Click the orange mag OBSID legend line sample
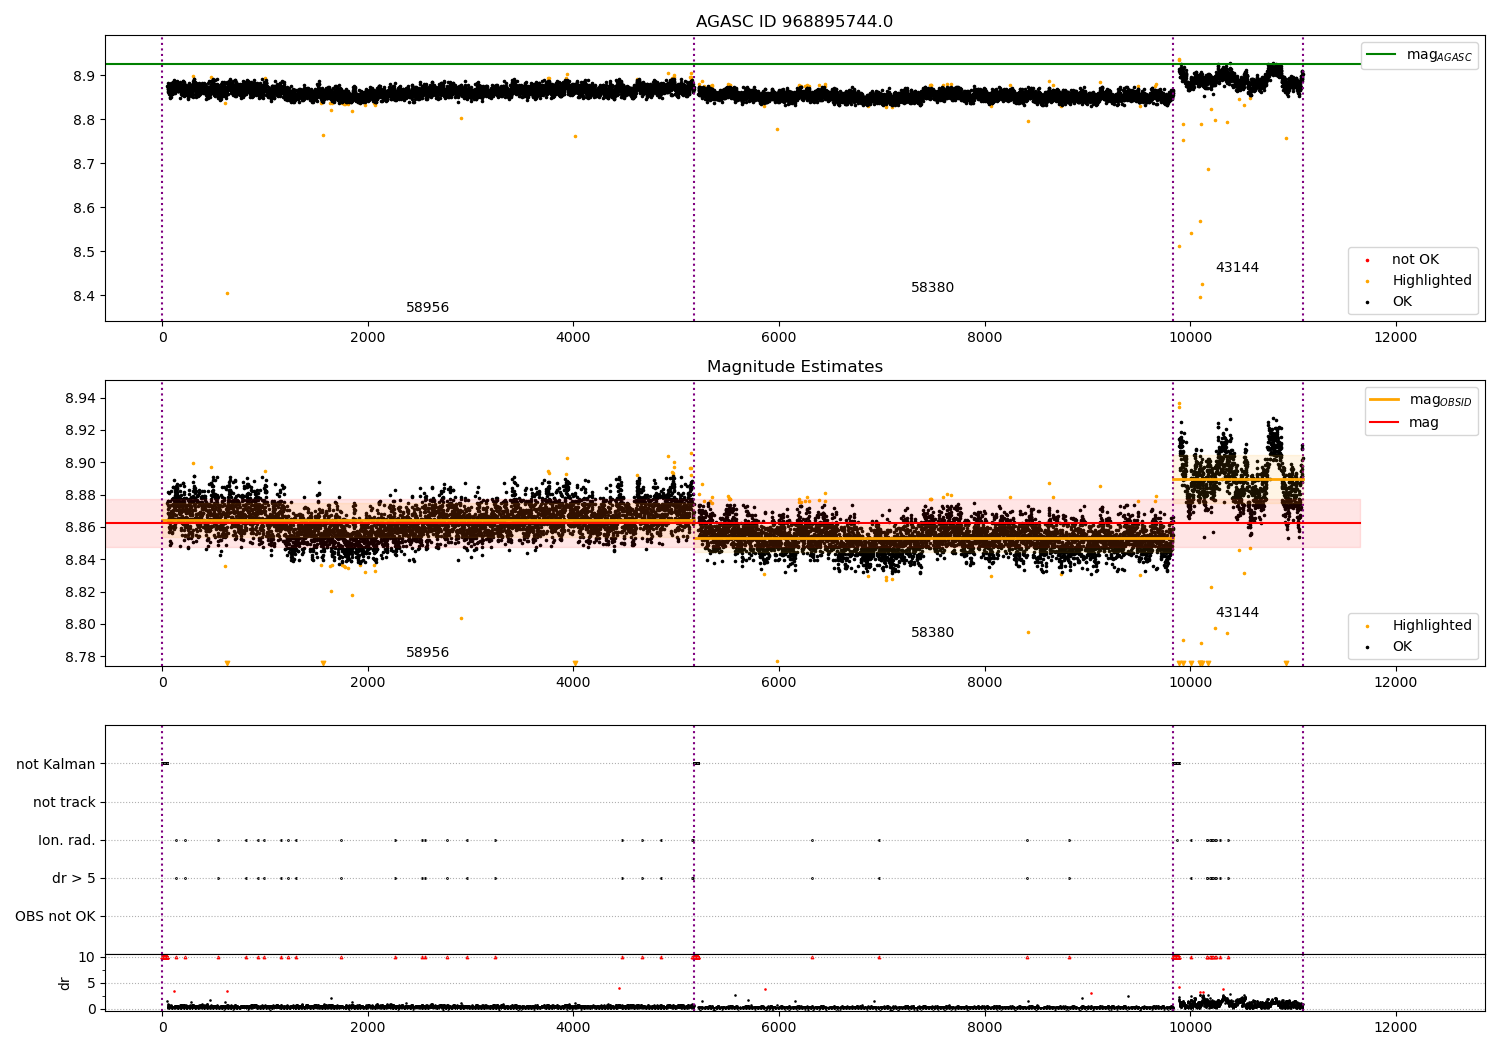The width and height of the screenshot is (1500, 1050). point(1384,399)
